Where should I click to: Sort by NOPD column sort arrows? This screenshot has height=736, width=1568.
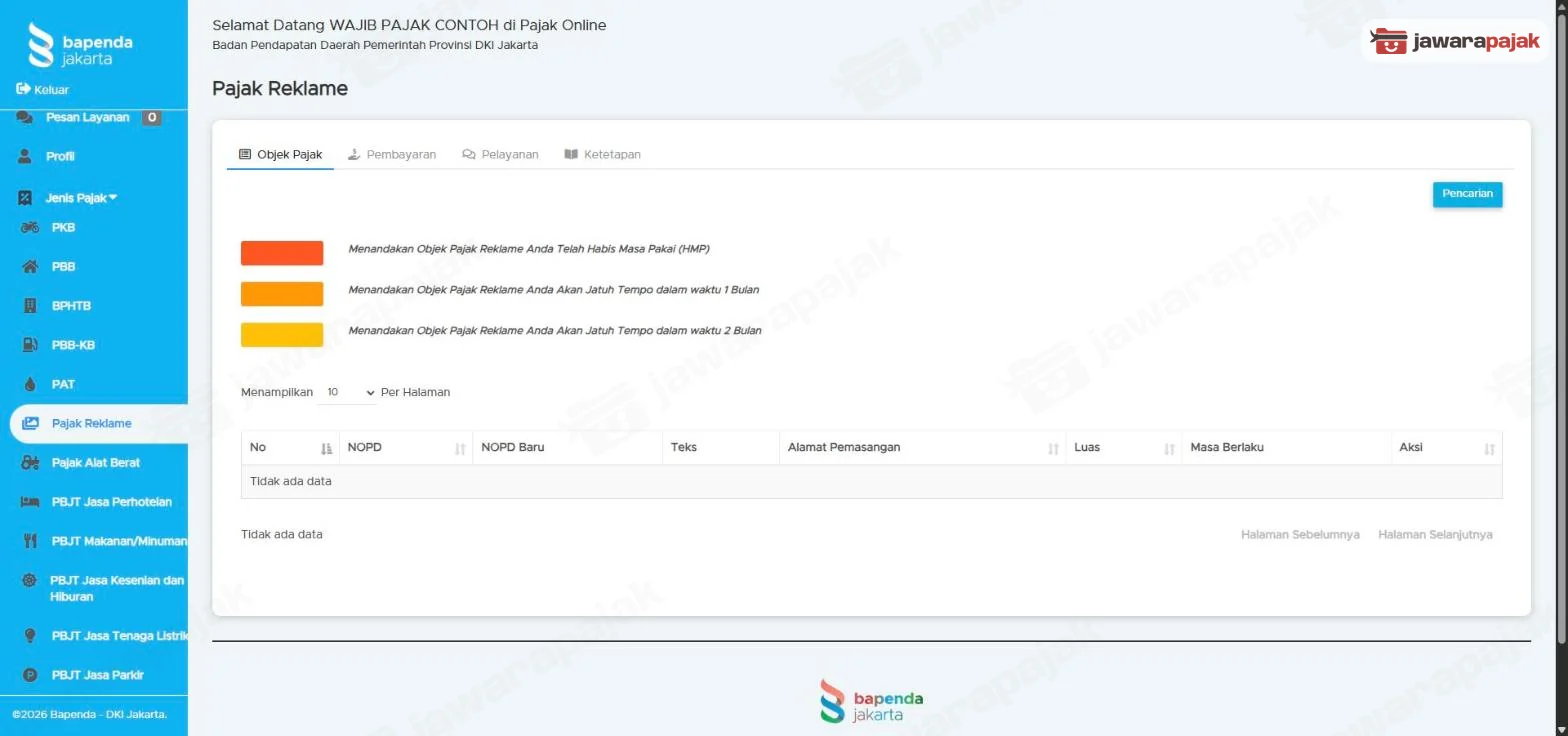[x=460, y=449]
